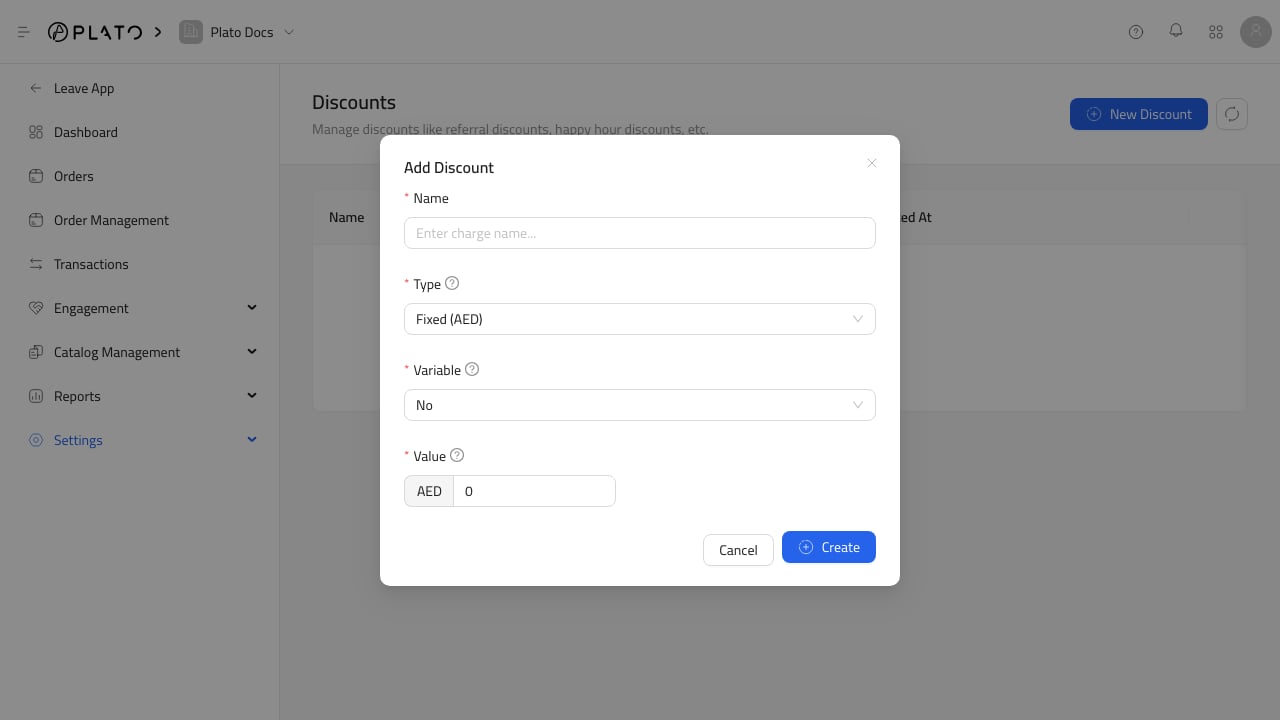Expand the Reports menu chevron

click(x=252, y=396)
